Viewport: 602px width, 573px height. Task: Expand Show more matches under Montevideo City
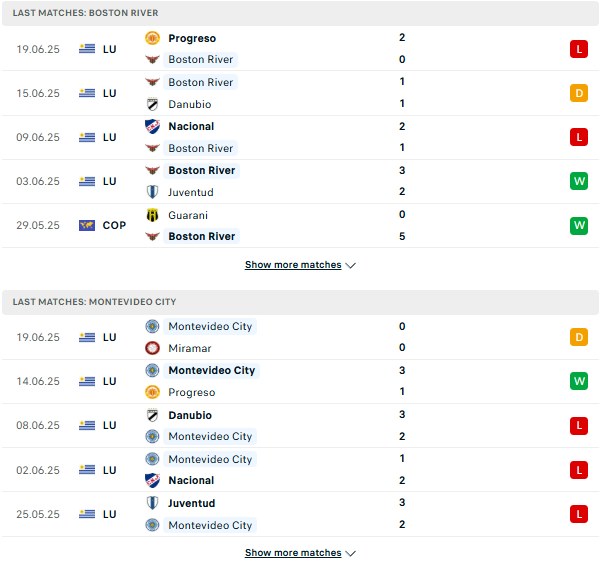tap(293, 553)
